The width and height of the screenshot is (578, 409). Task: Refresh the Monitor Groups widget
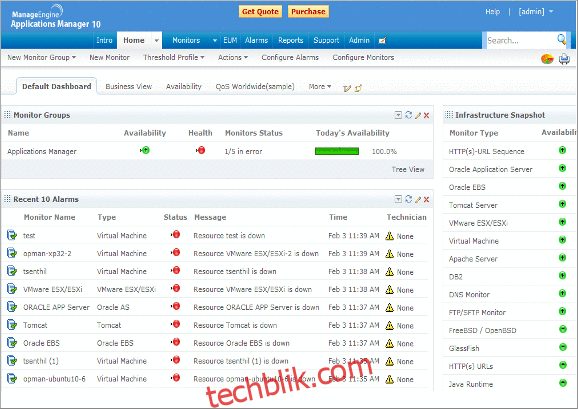(x=408, y=115)
